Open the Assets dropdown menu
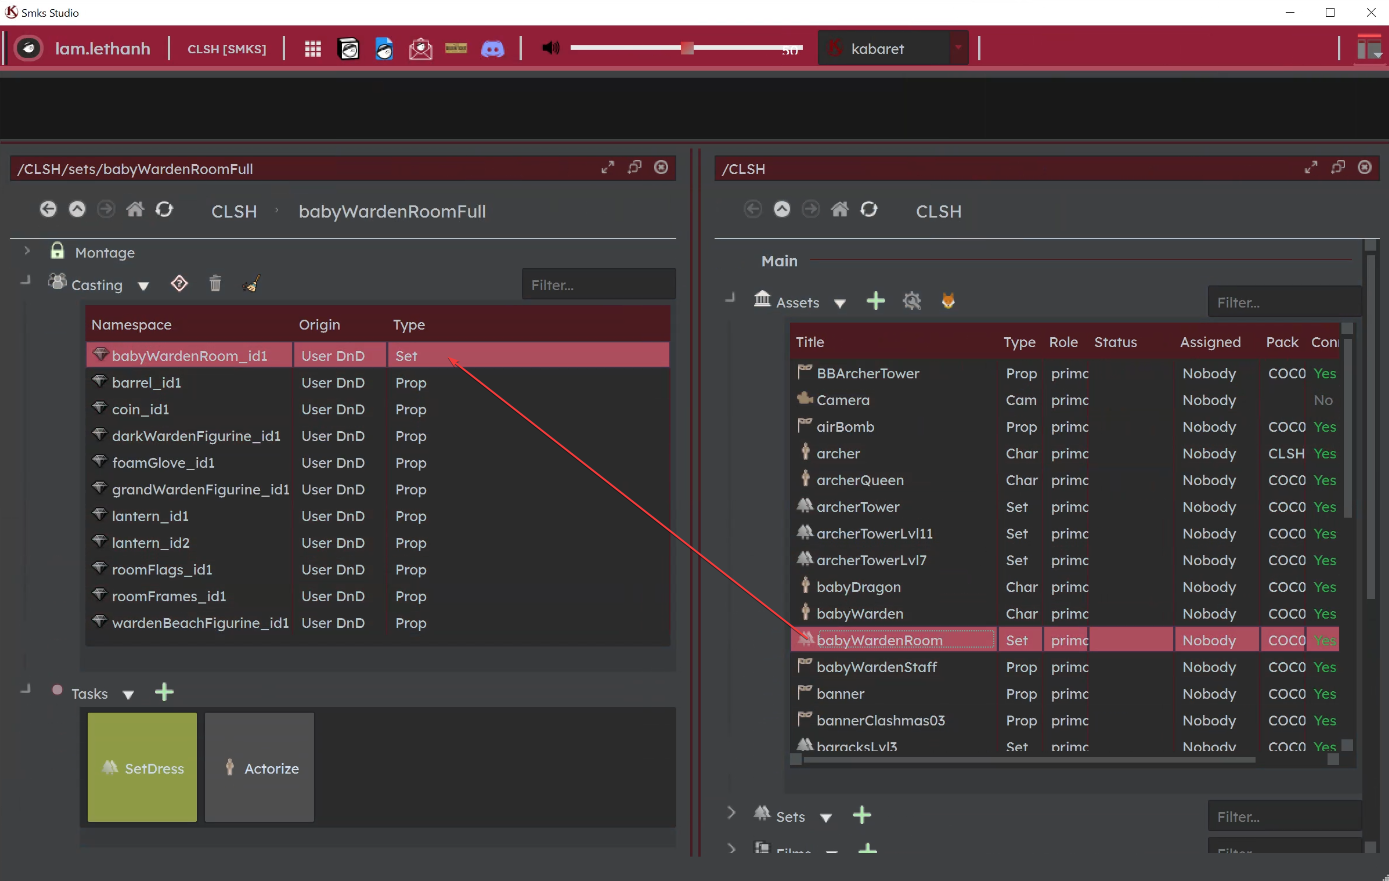 point(840,303)
